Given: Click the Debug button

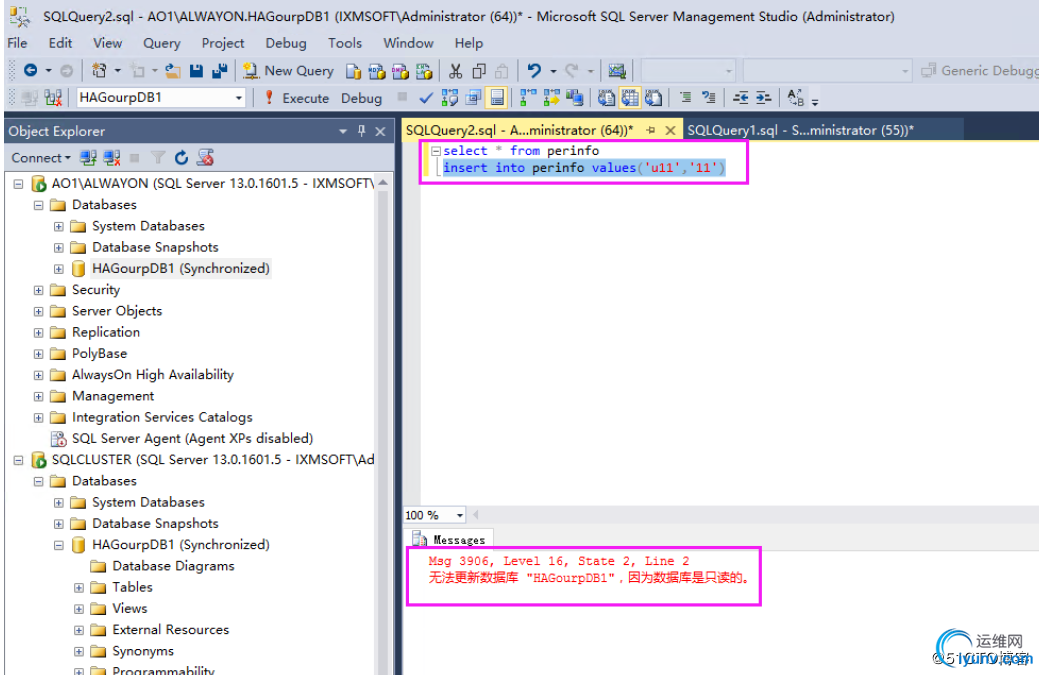Looking at the screenshot, I should 361,98.
